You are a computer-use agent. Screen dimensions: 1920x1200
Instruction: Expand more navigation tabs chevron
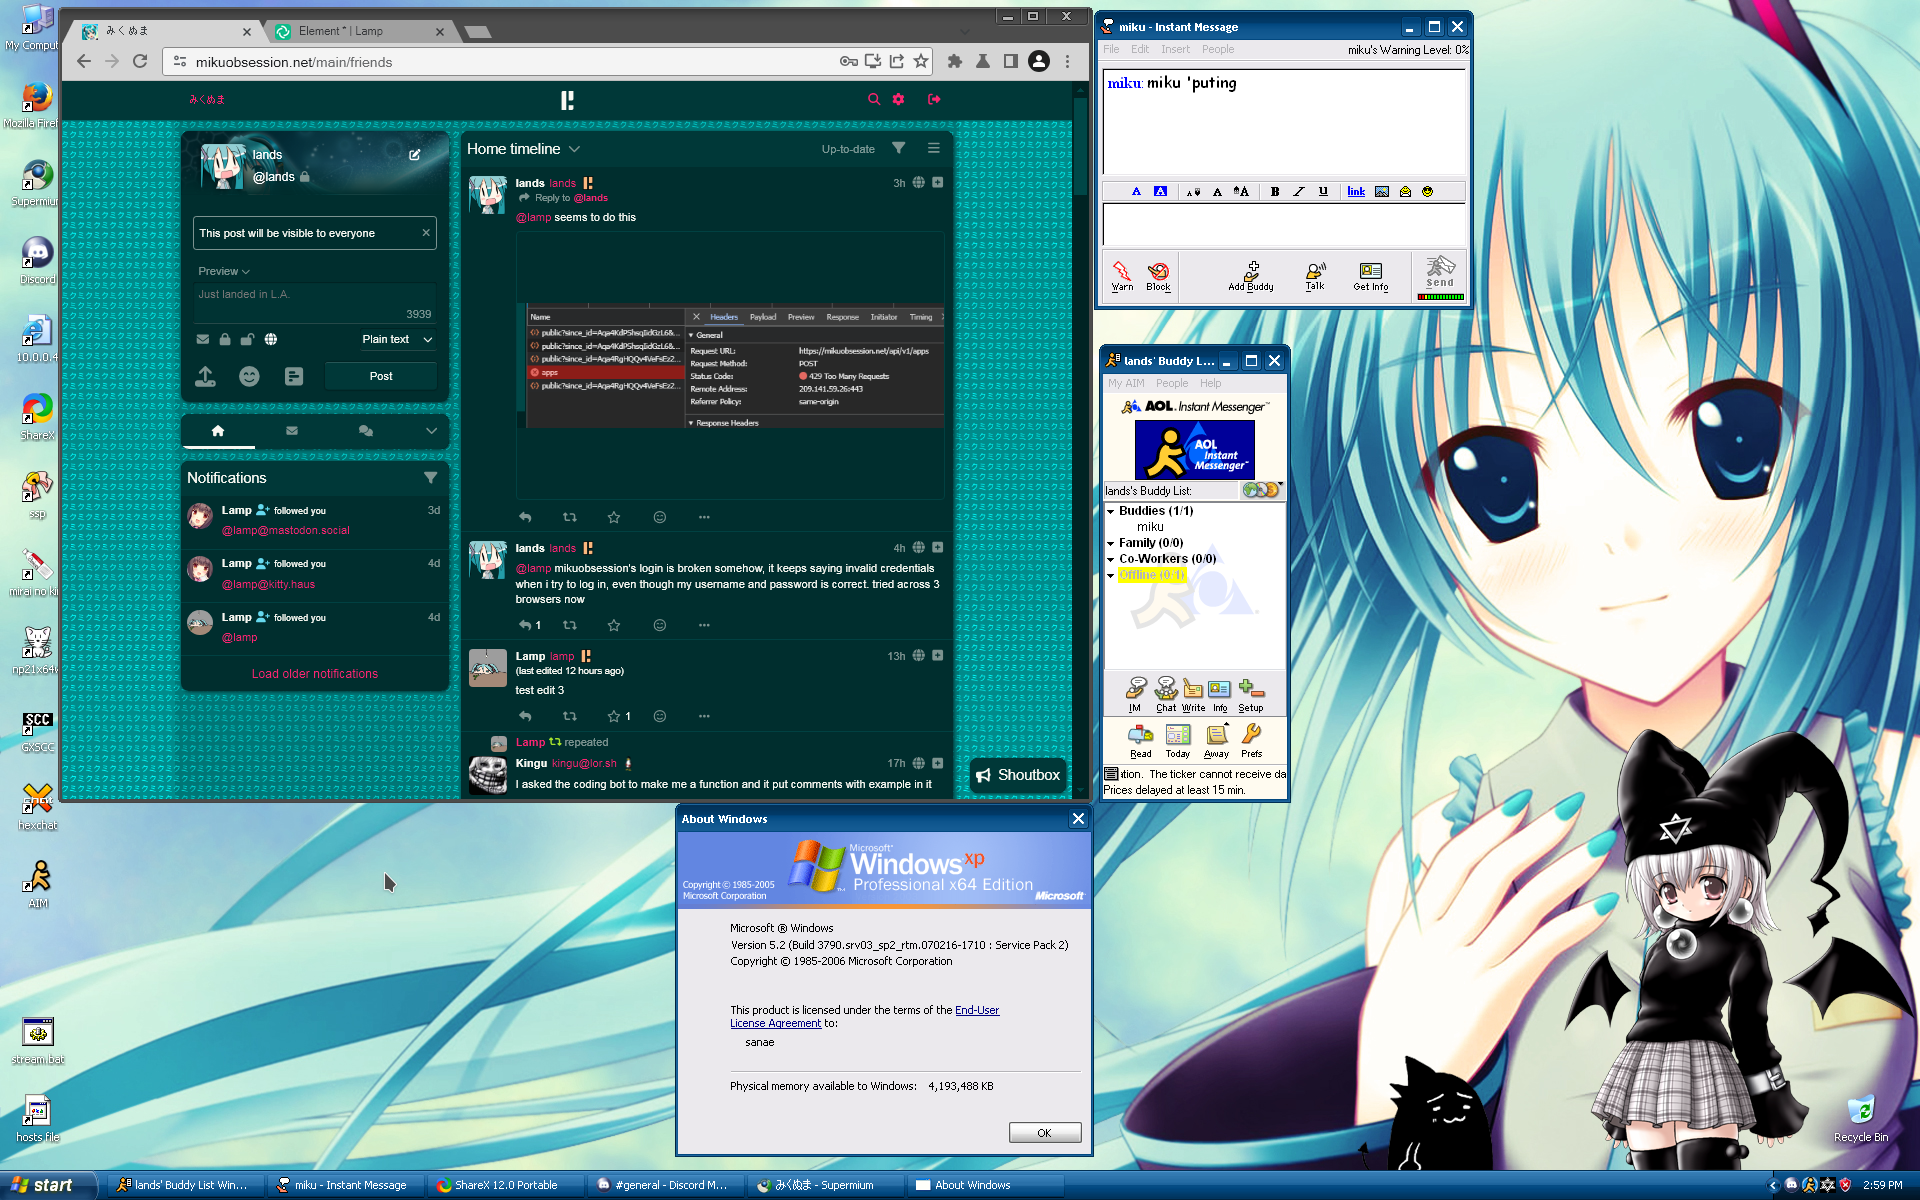point(431,431)
